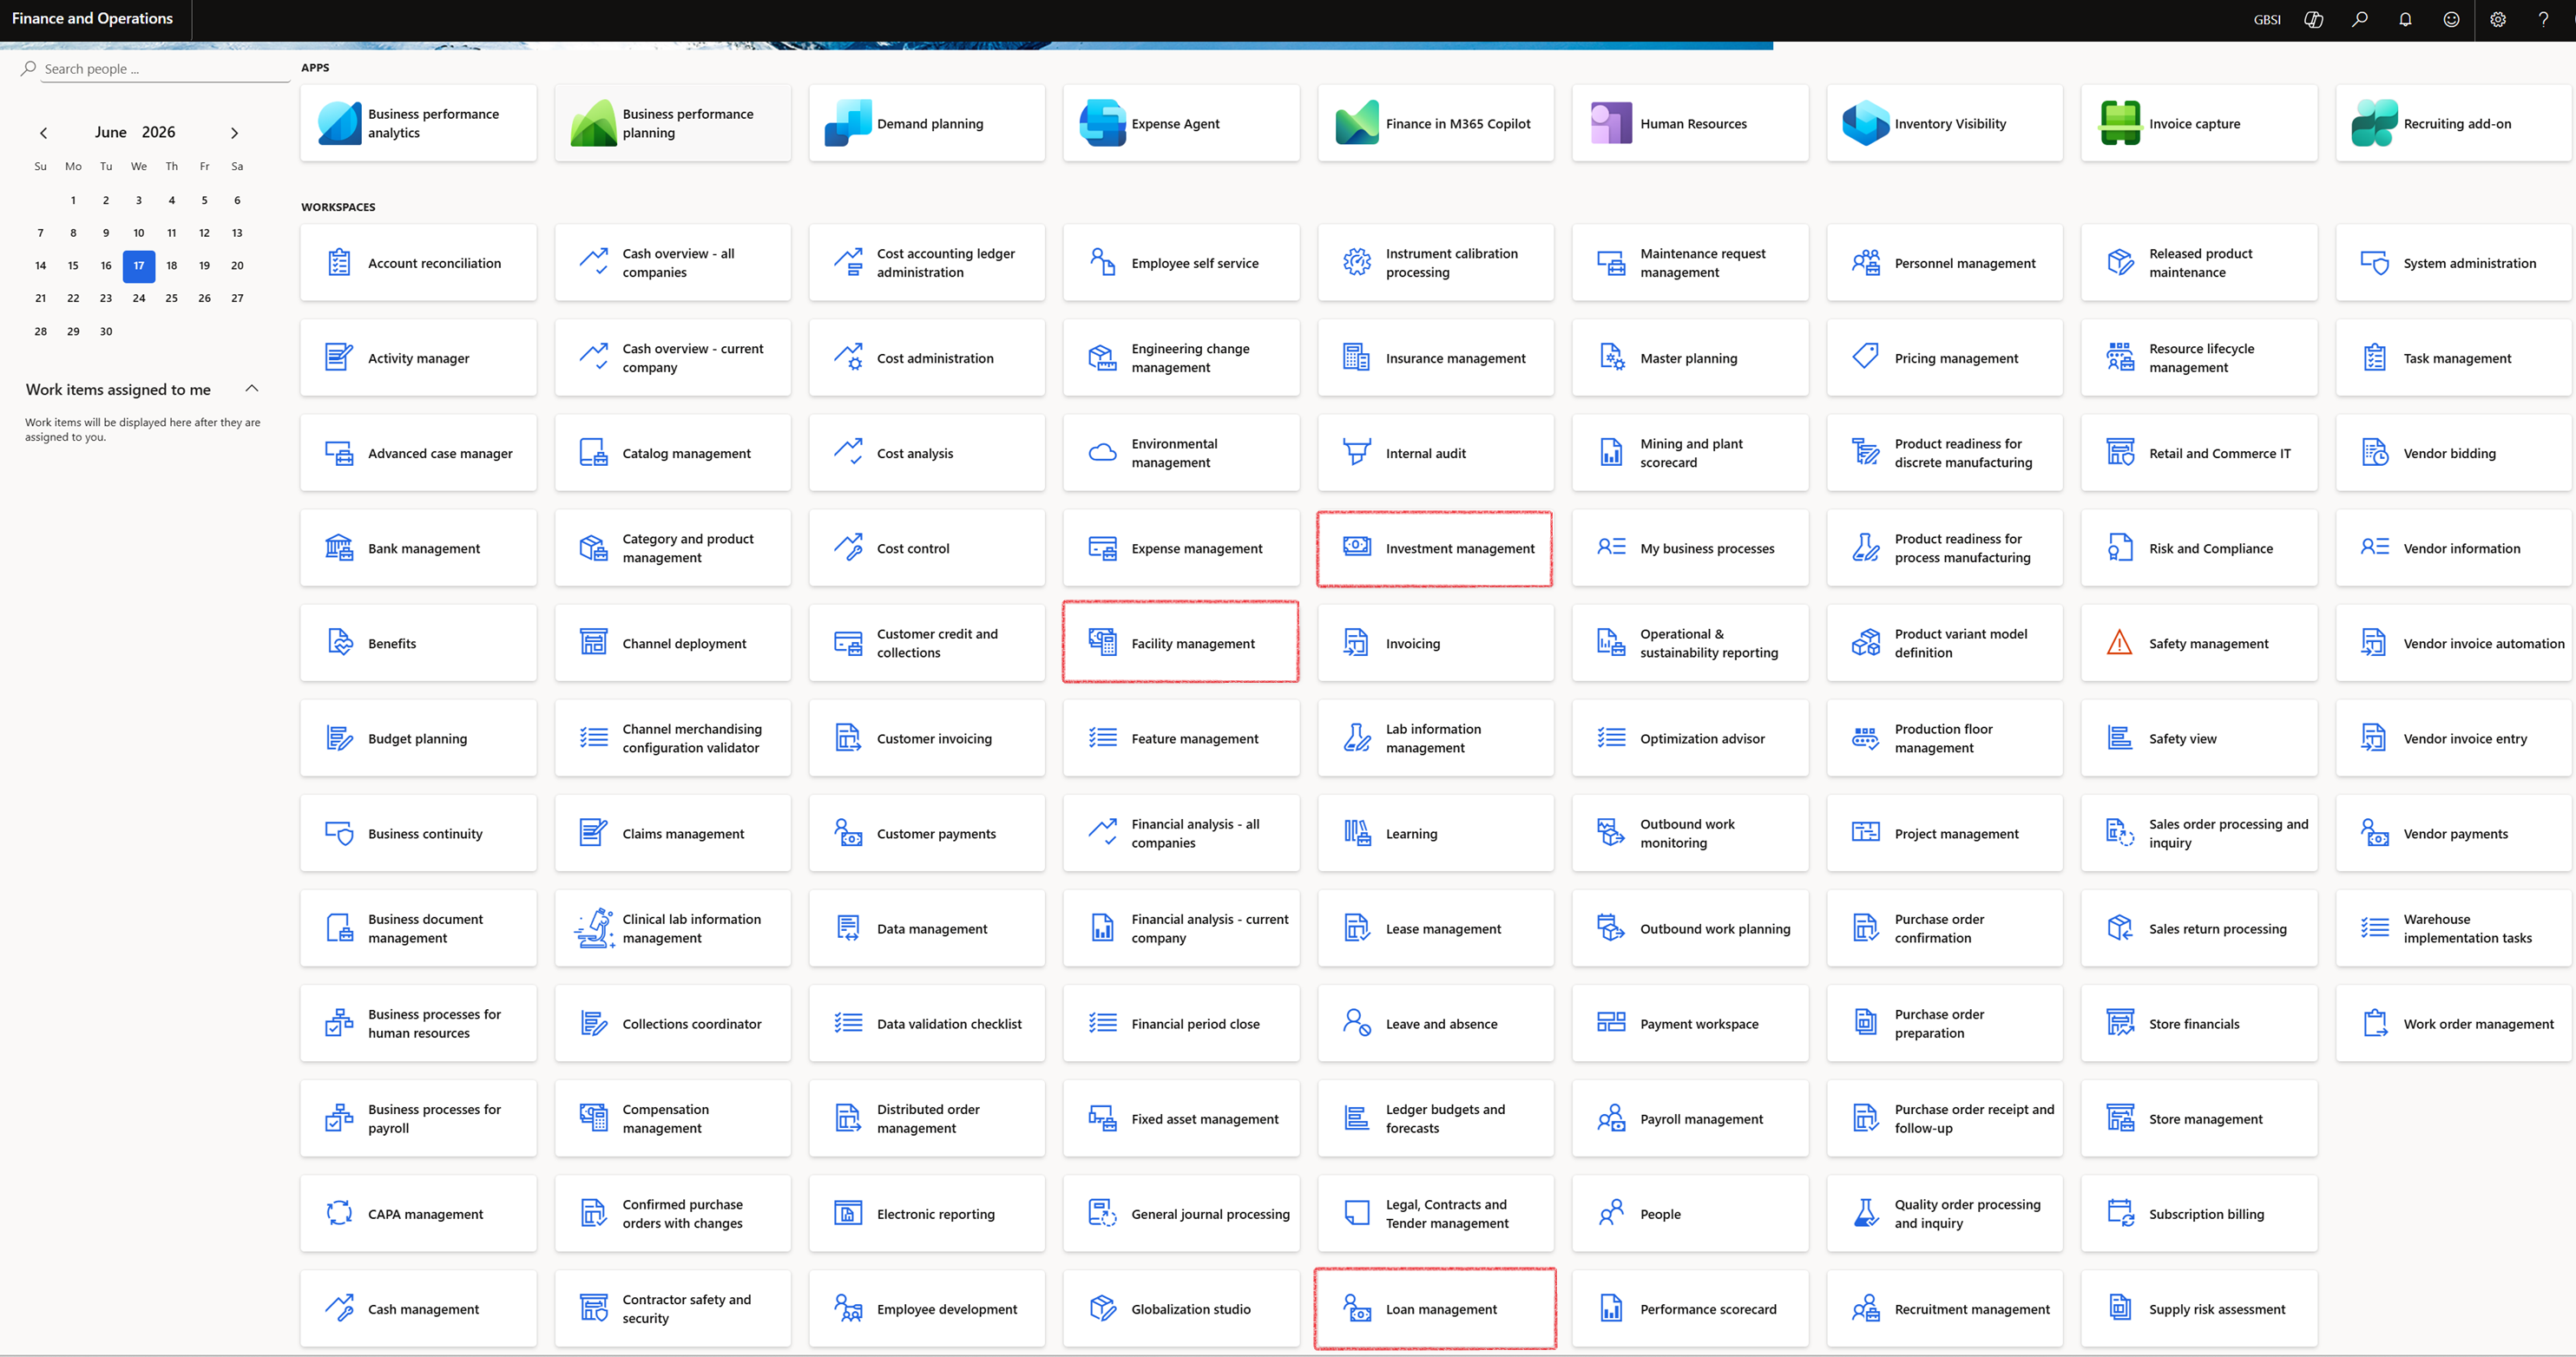Open Payroll management workspace

pyautogui.click(x=1690, y=1119)
